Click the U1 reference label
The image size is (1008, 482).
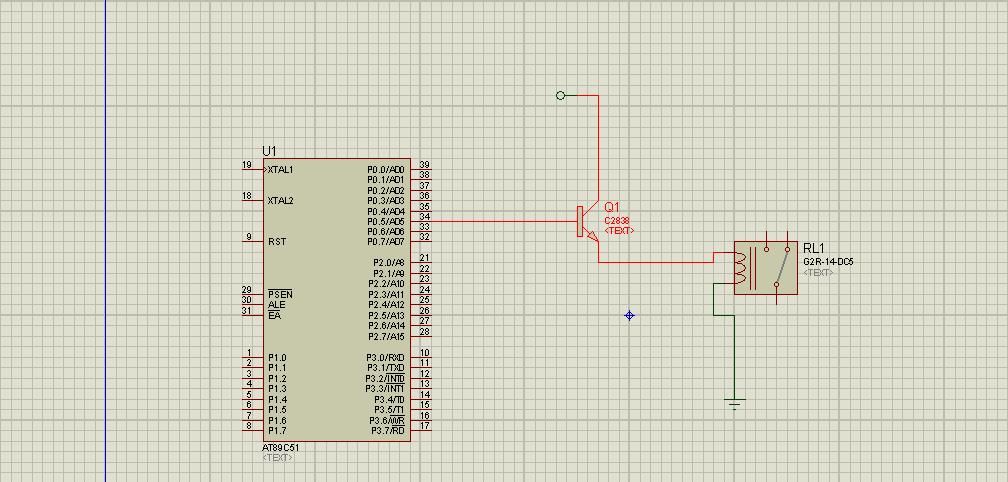[269, 151]
